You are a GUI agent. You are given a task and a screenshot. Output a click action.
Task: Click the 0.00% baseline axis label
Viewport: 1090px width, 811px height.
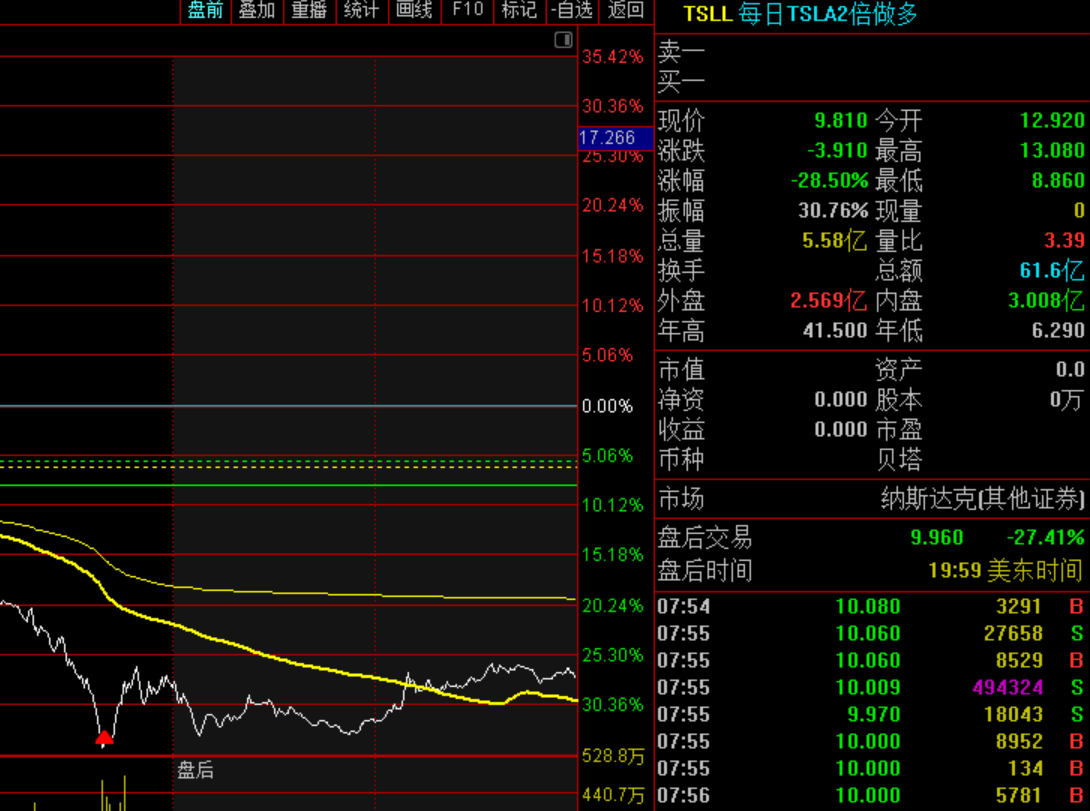click(x=608, y=406)
